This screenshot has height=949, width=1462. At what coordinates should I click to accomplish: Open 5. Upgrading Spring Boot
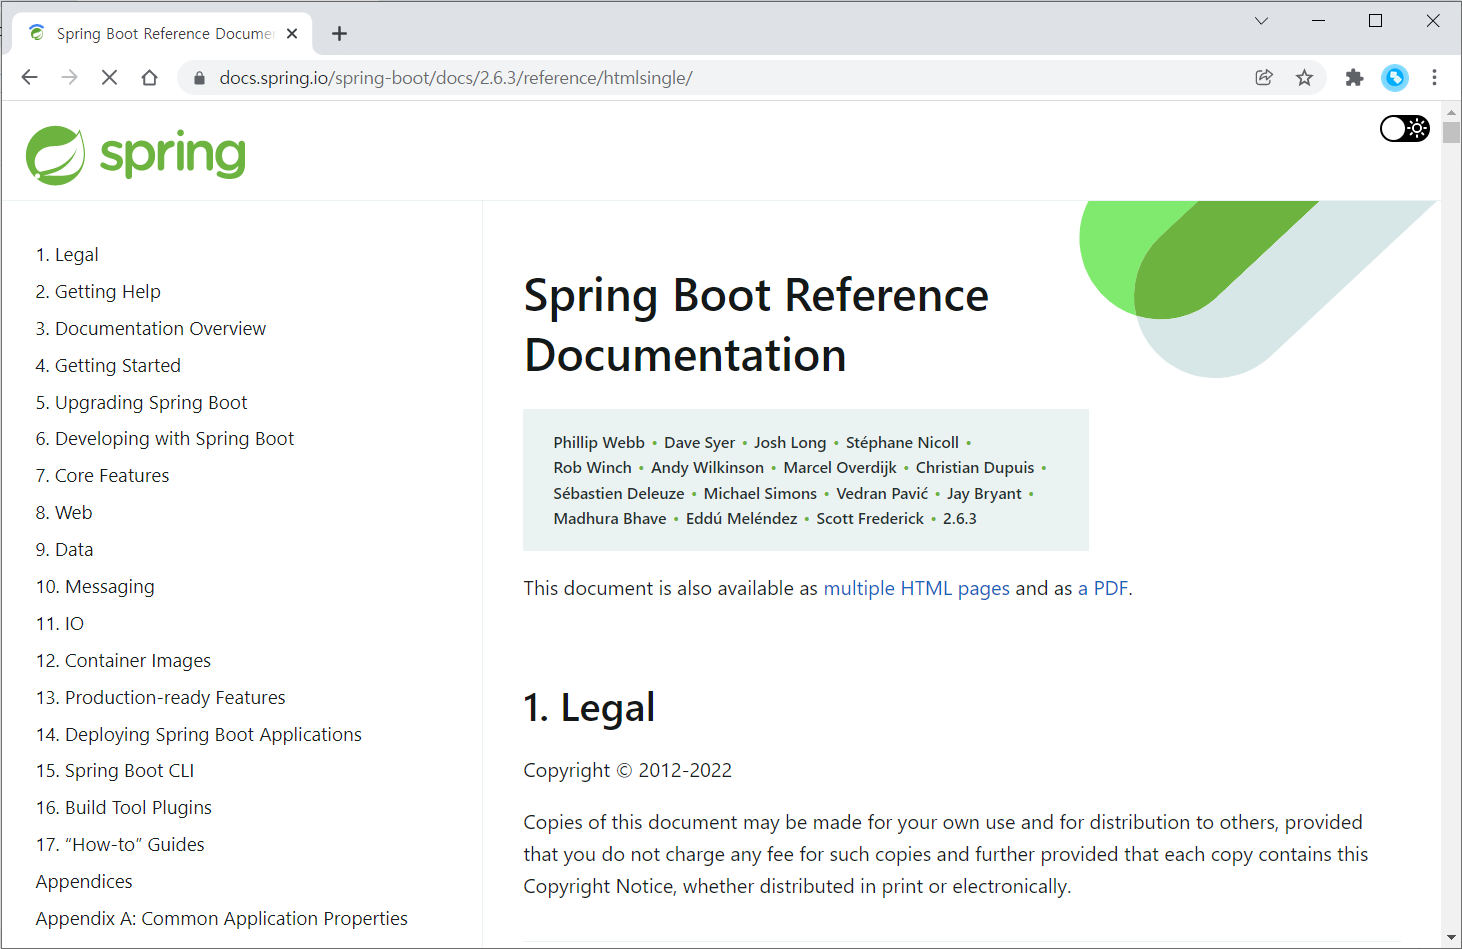click(141, 403)
